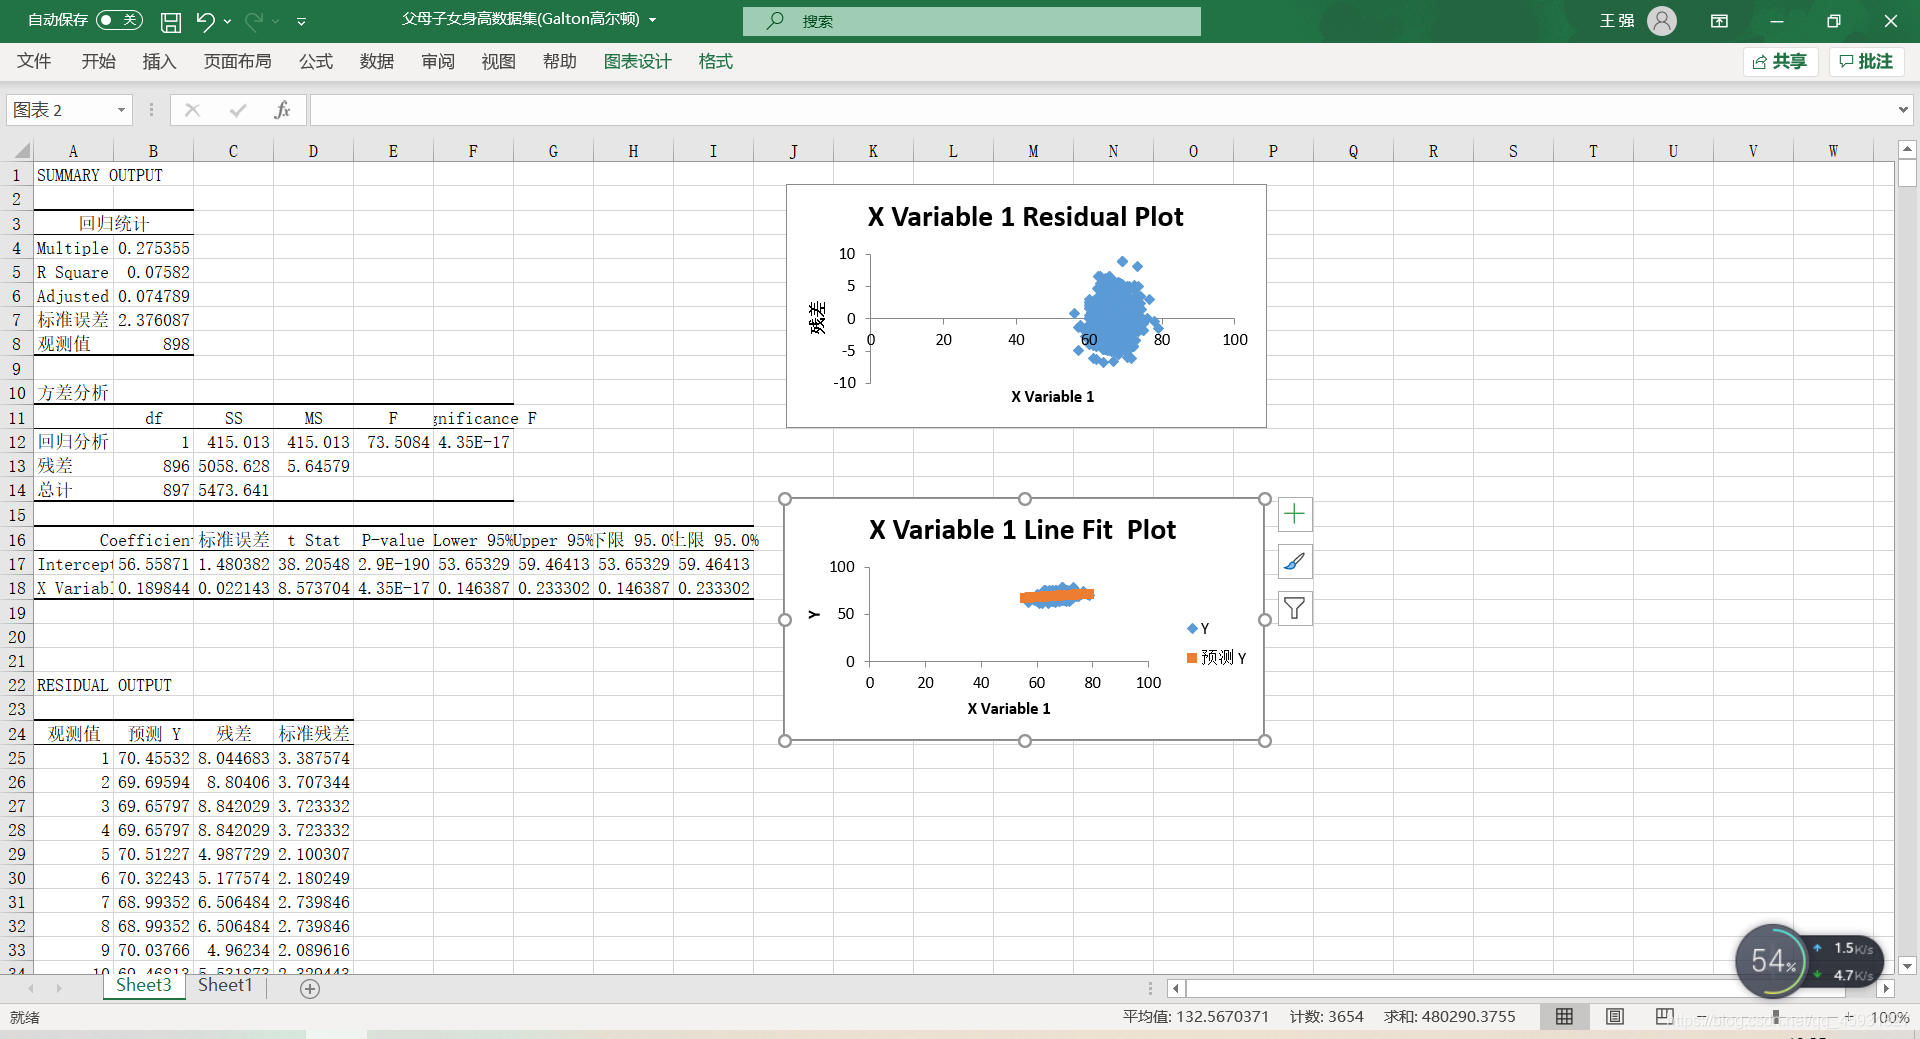This screenshot has height=1039, width=1920.
Task: Click the 批注 comments button
Action: 1866,62
